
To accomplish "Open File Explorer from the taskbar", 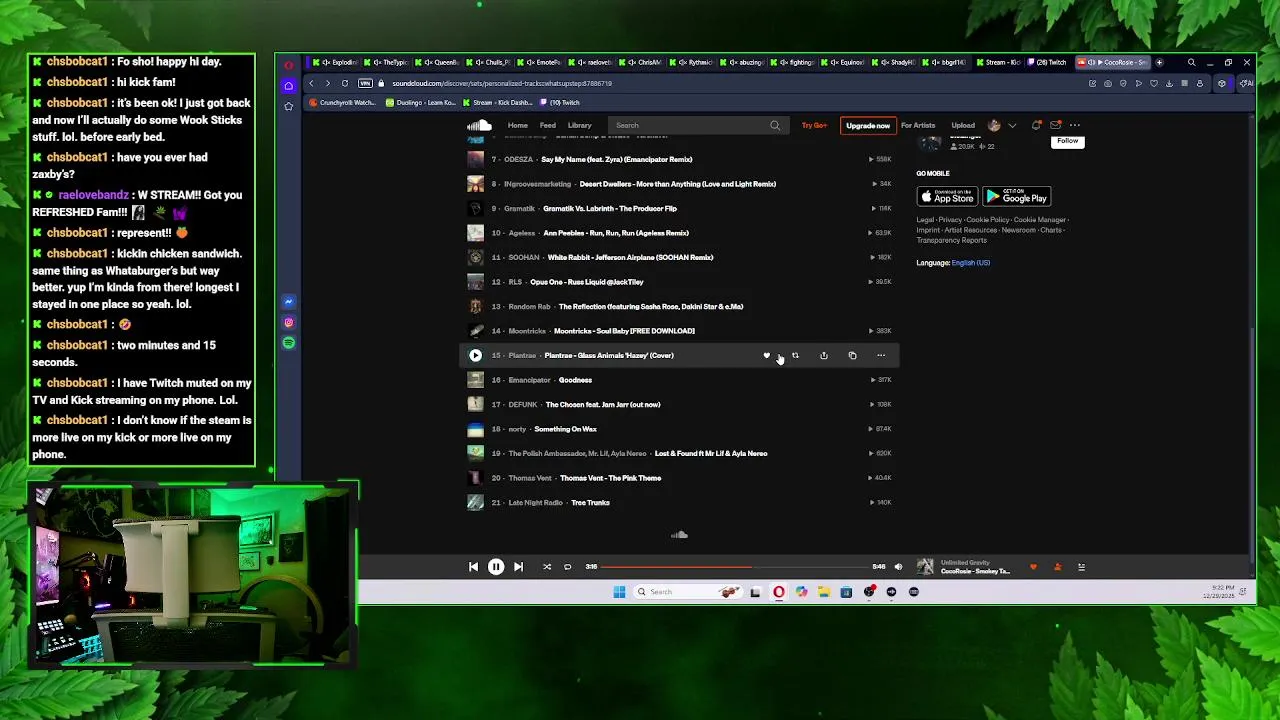I will click(824, 592).
